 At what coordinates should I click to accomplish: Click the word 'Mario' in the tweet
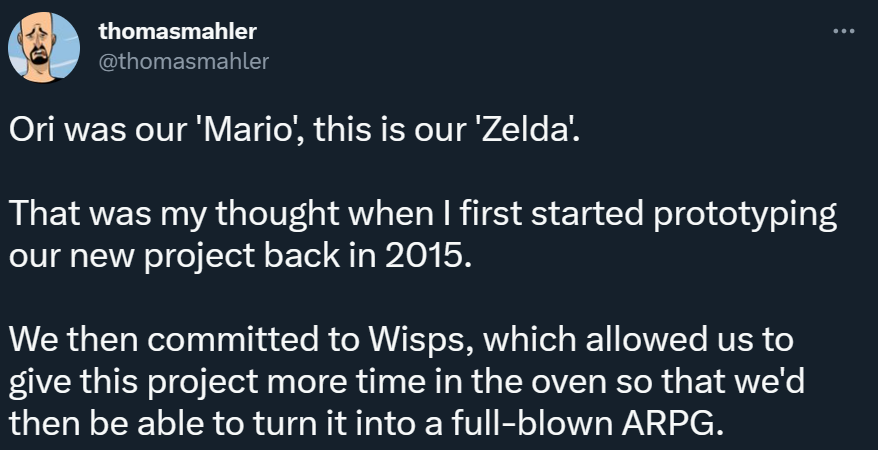(x=253, y=134)
